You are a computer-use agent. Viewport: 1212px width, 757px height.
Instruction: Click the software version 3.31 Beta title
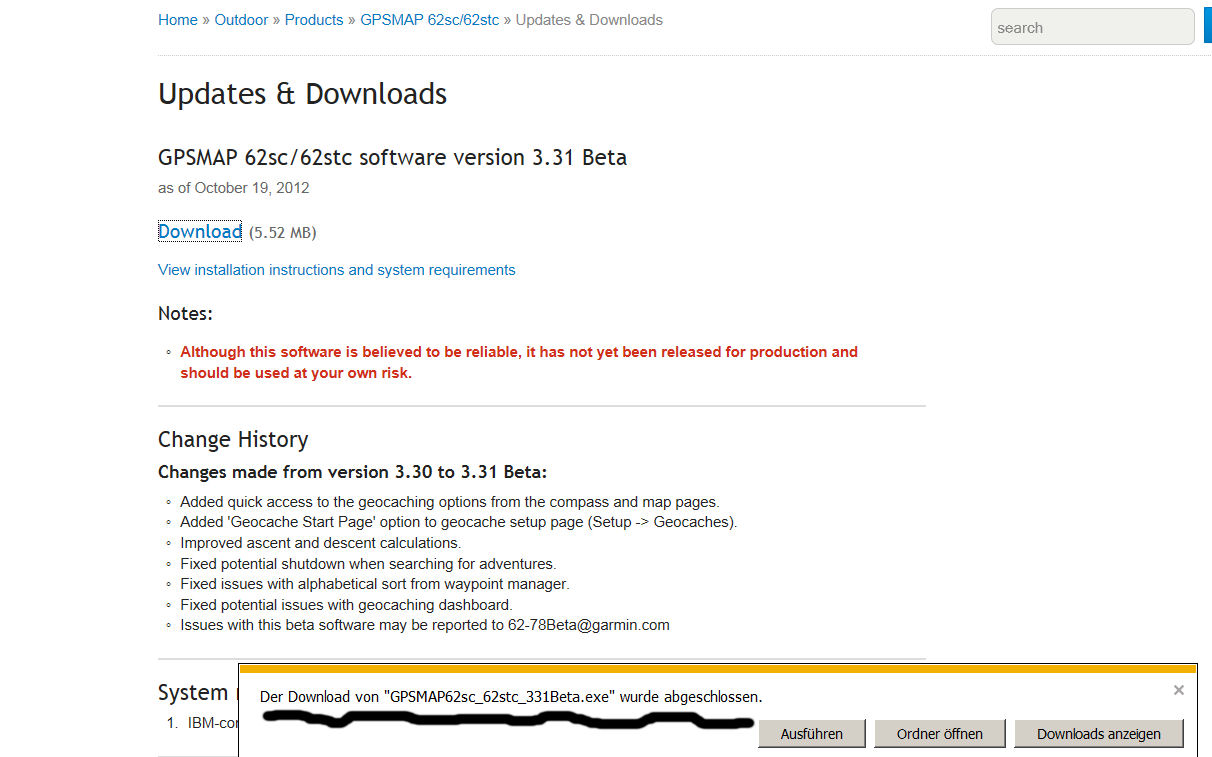pyautogui.click(x=392, y=158)
